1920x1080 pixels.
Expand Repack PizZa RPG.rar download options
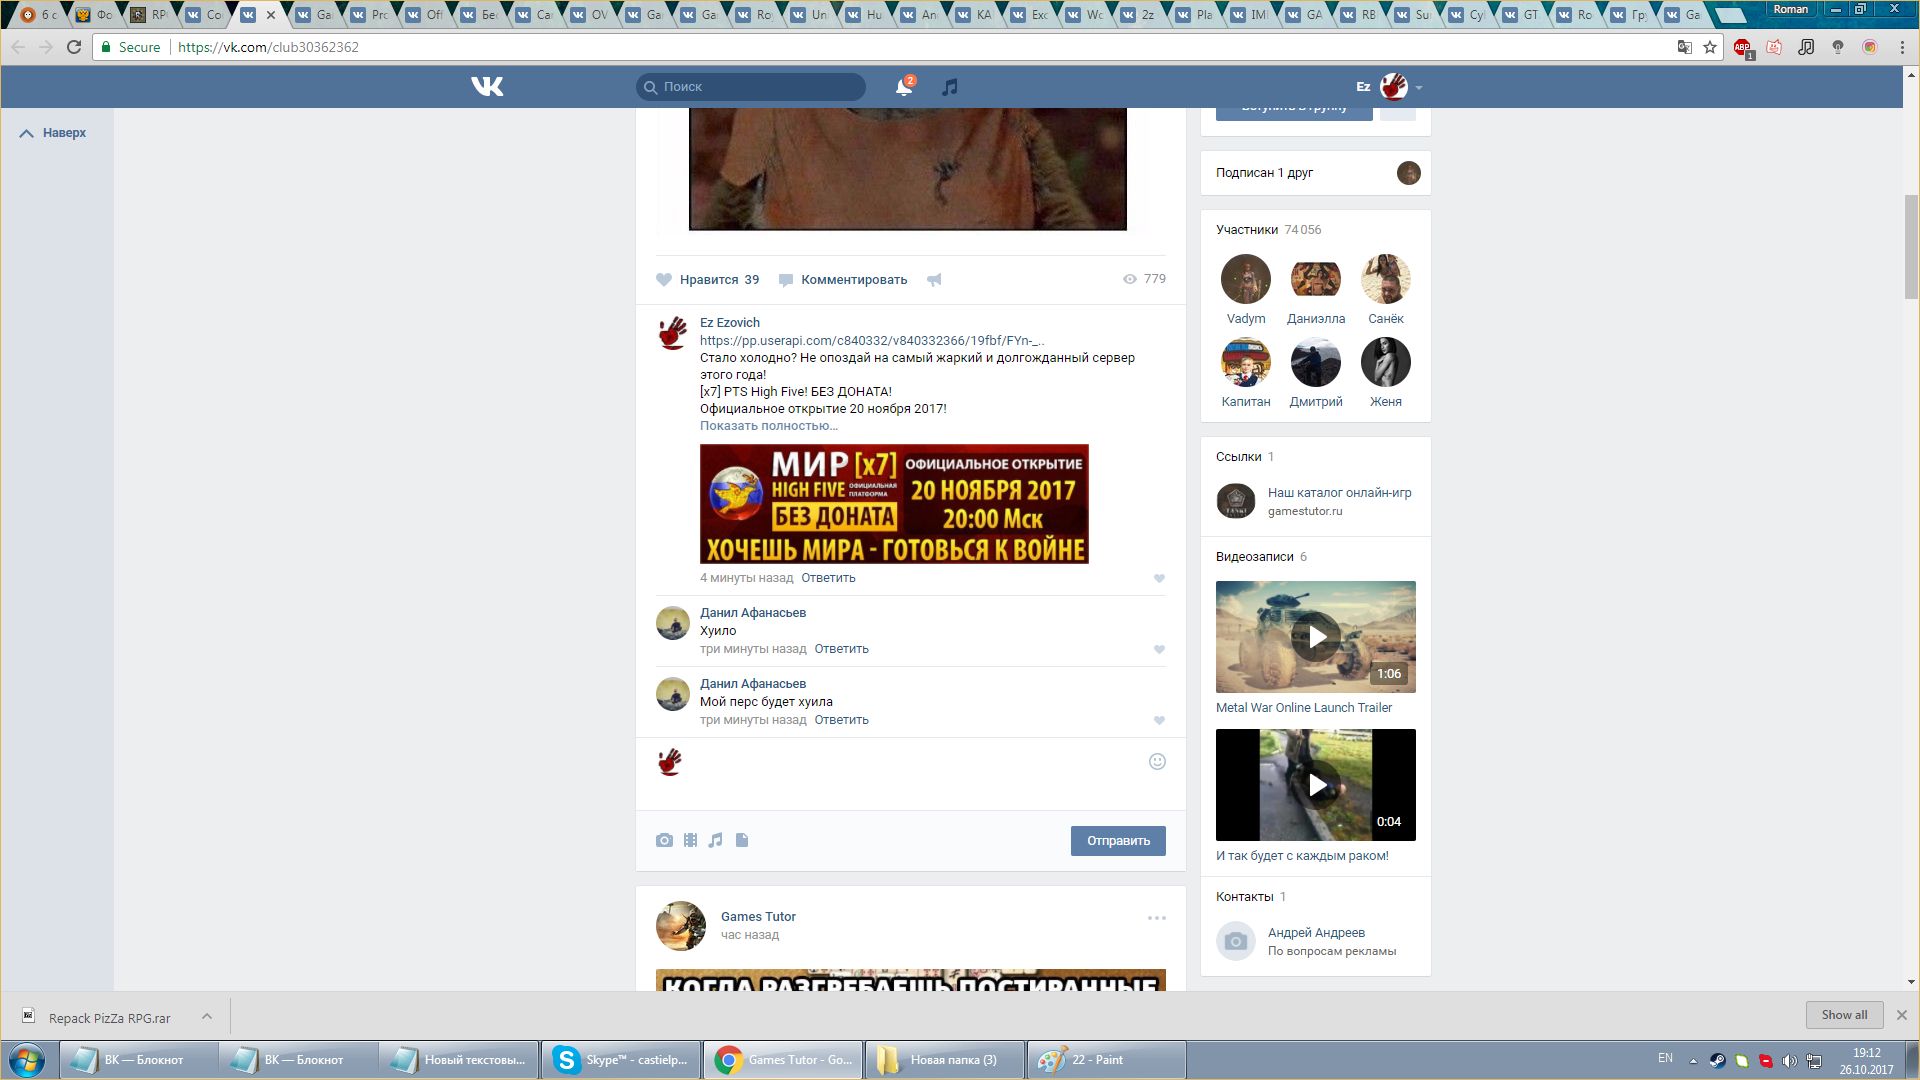207,1016
